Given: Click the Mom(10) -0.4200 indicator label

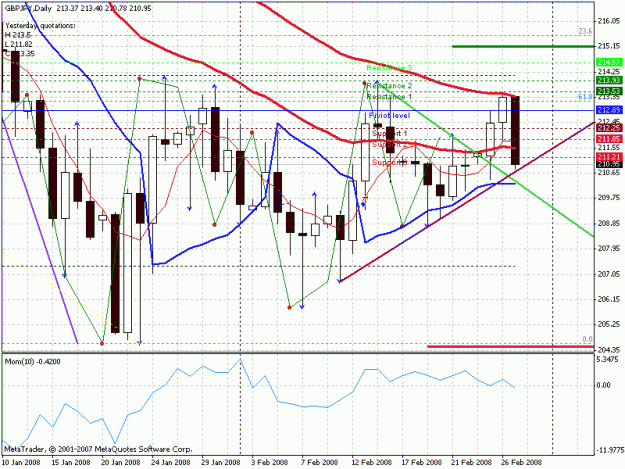Looking at the screenshot, I should [x=33, y=361].
